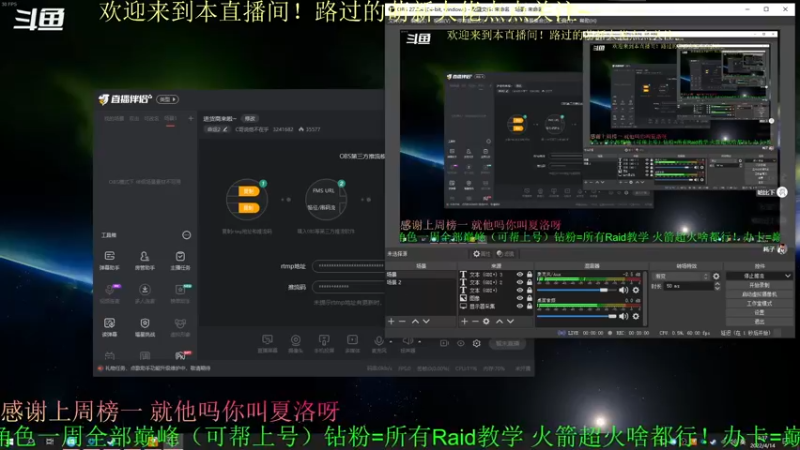Open the shield icon tool in toolbox

pos(145,327)
